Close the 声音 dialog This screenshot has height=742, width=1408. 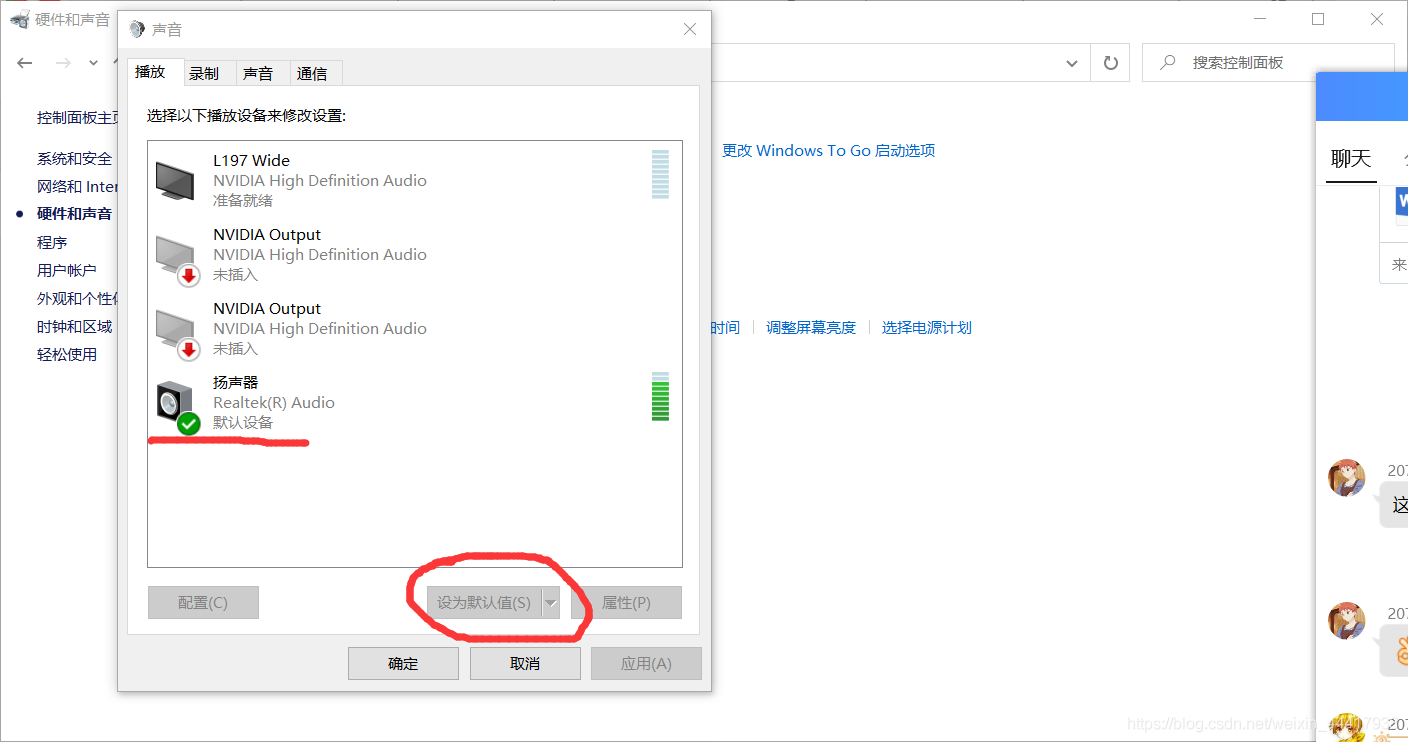click(x=690, y=30)
